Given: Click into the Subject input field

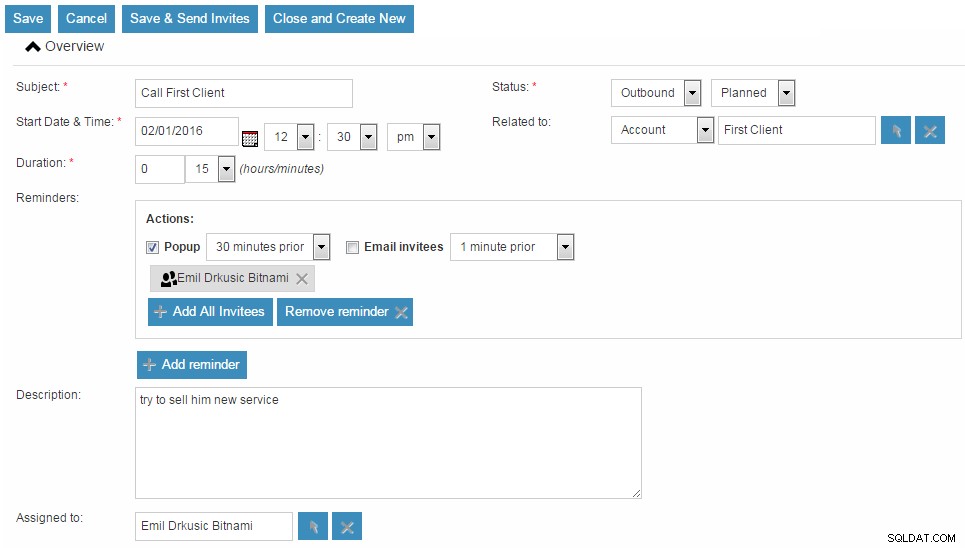Looking at the screenshot, I should (244, 93).
